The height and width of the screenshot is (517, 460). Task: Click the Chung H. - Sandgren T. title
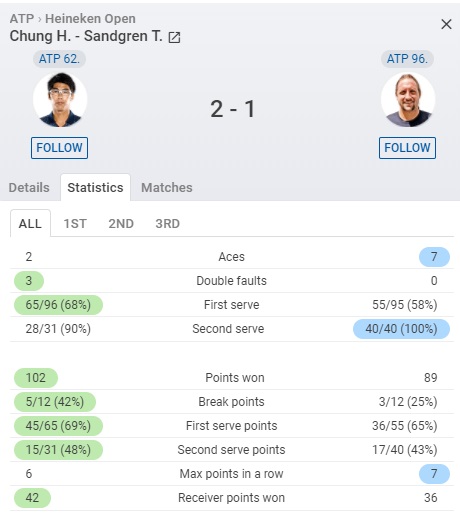coord(86,36)
